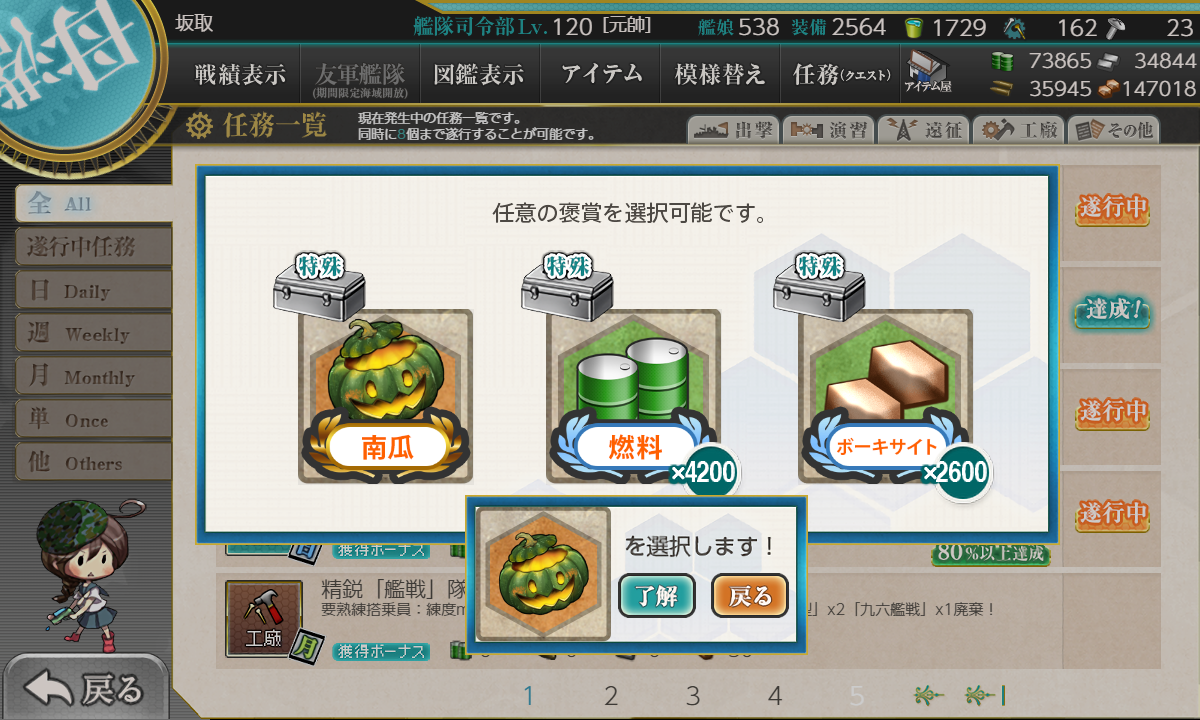The width and height of the screenshot is (1200, 720).
Task: Go to quest page 3
Action: [693, 695]
